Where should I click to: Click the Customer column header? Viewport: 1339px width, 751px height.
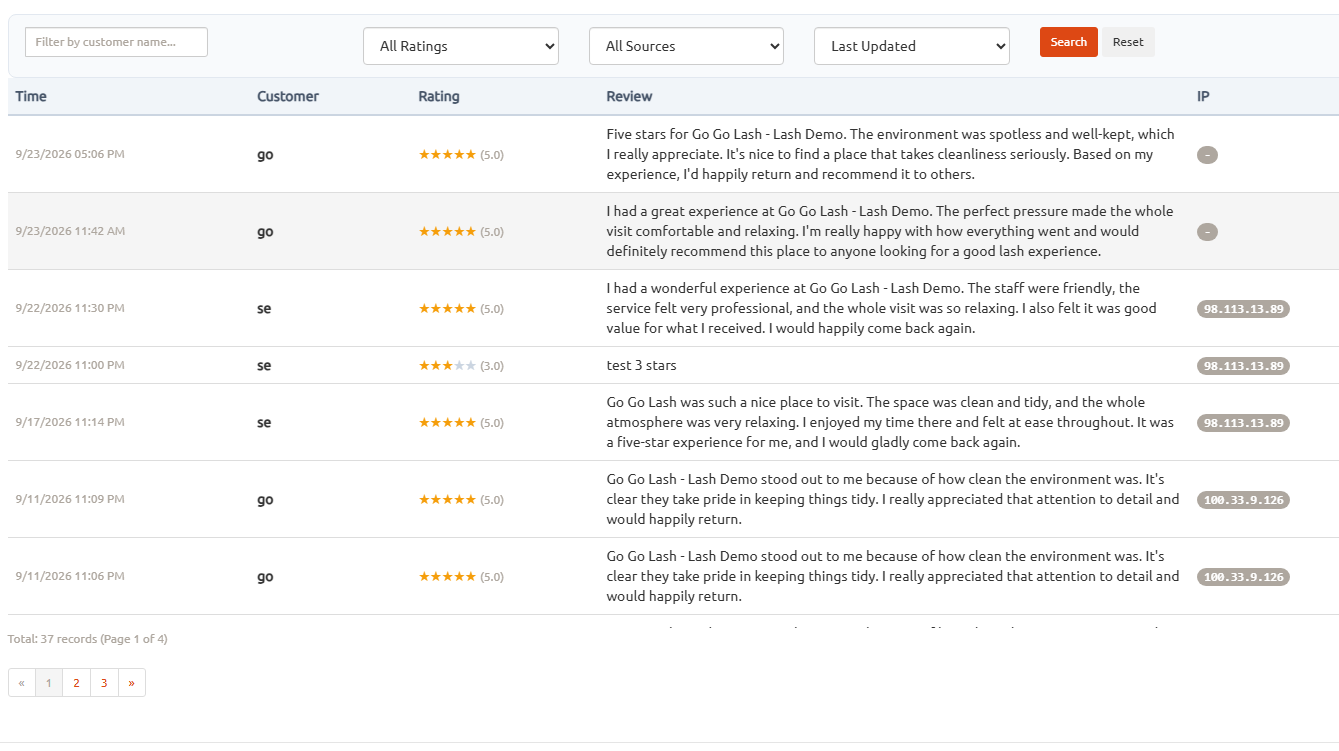point(288,96)
